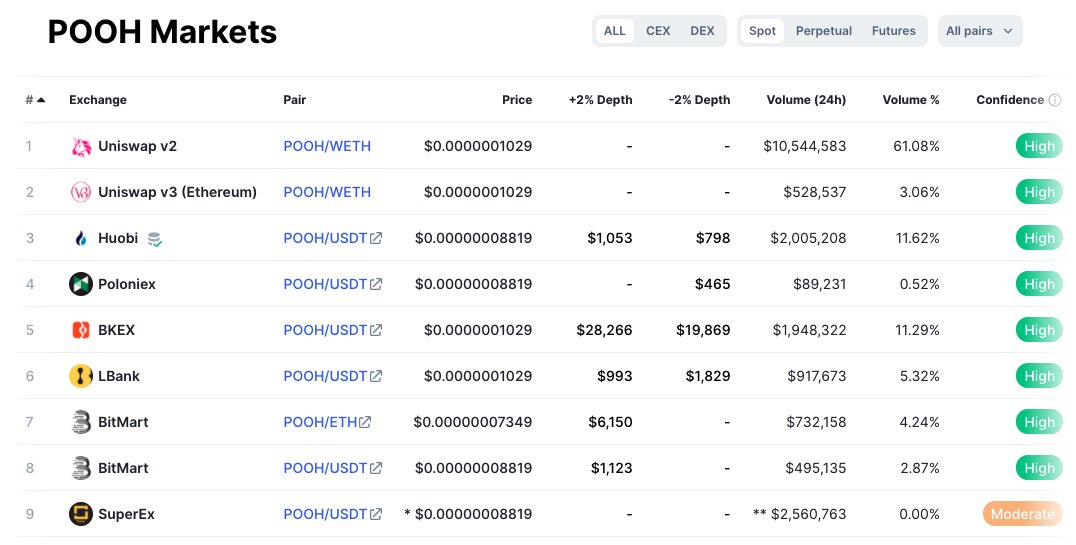The image size is (1076, 545).
Task: Click external link icon in BKEX row
Action: 376,330
